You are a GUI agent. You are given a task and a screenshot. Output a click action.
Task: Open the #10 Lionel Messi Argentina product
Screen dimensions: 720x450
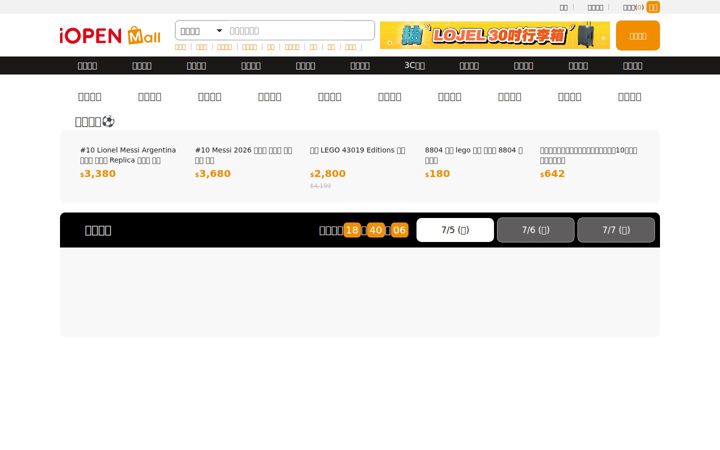pos(128,155)
